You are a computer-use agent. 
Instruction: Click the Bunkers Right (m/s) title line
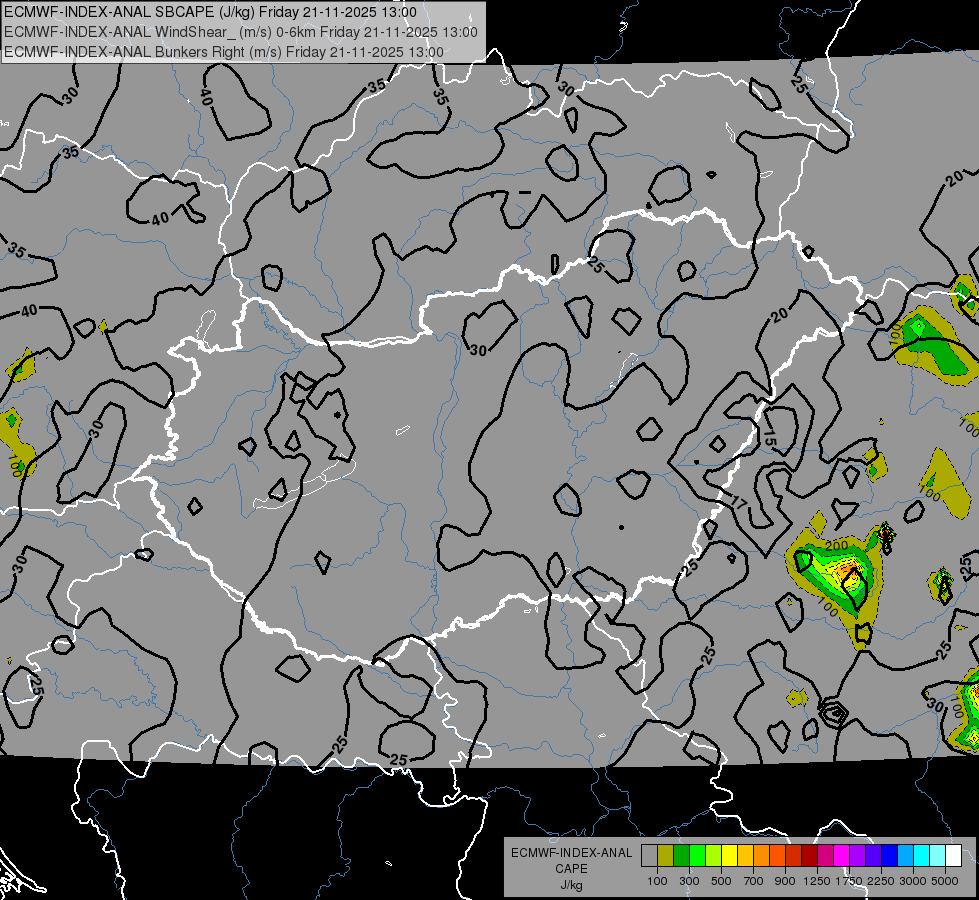224,52
